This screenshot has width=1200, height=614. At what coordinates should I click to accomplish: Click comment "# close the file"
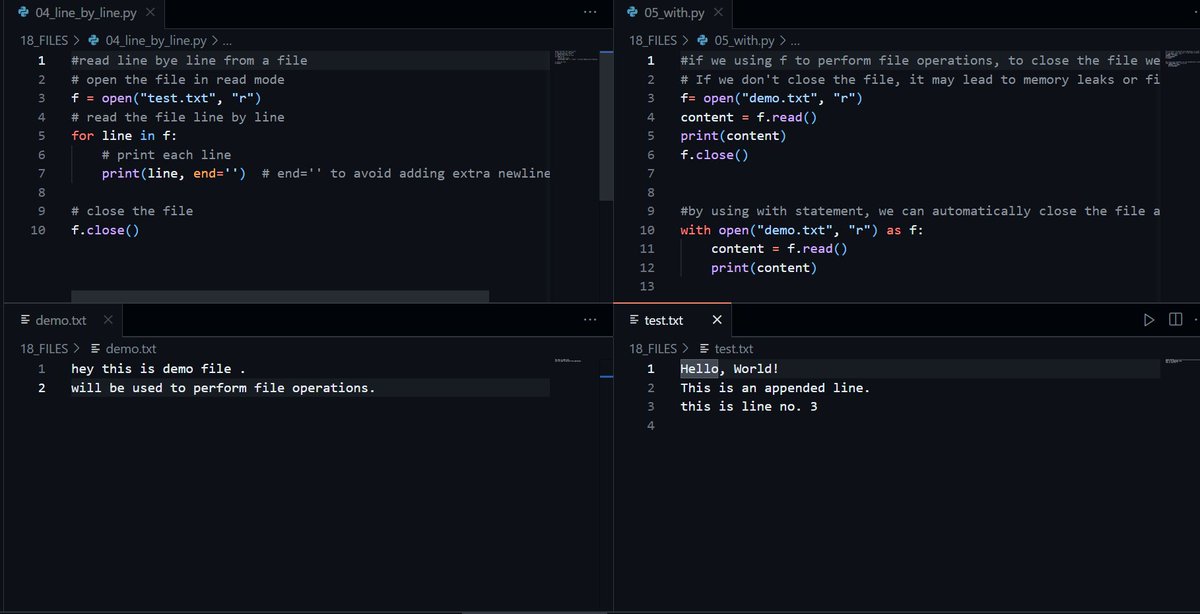132,211
